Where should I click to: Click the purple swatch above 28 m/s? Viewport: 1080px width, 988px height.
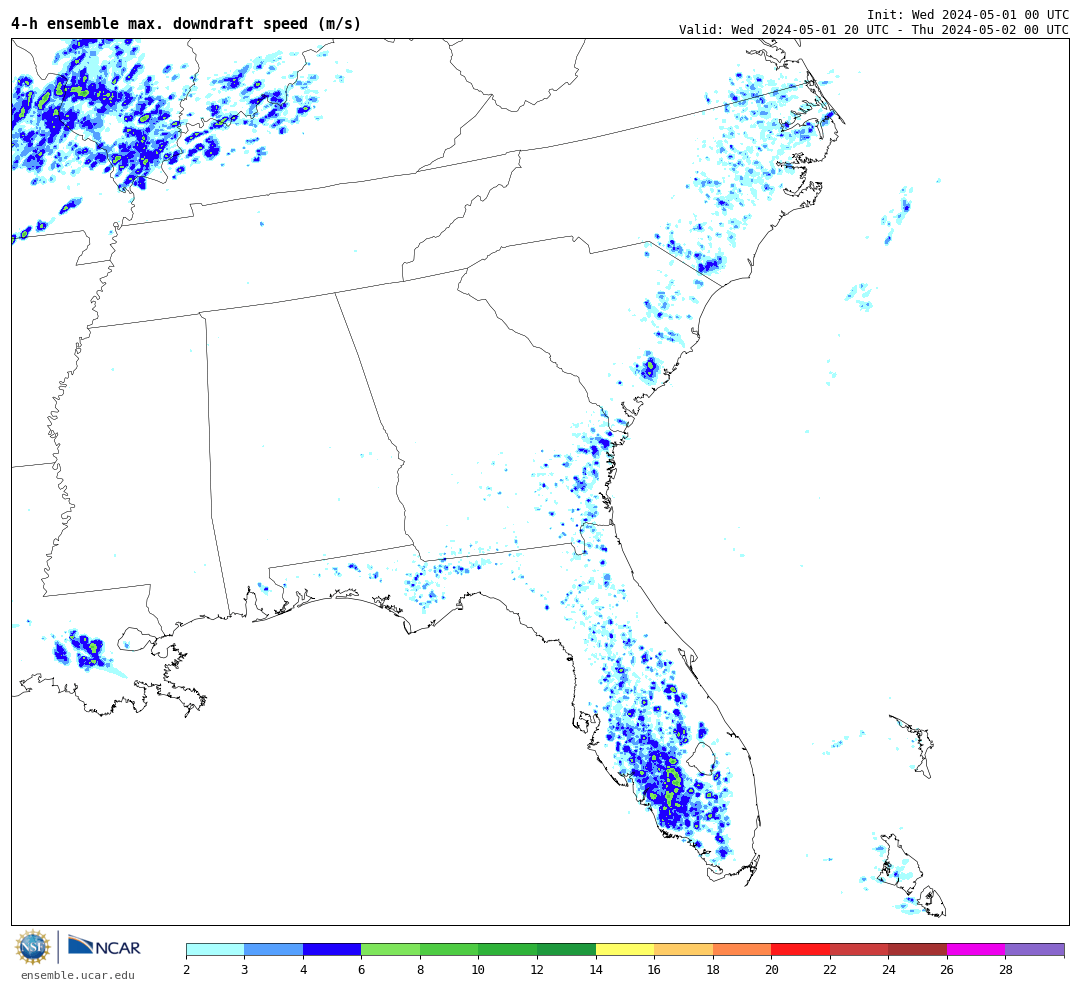tap(1035, 949)
